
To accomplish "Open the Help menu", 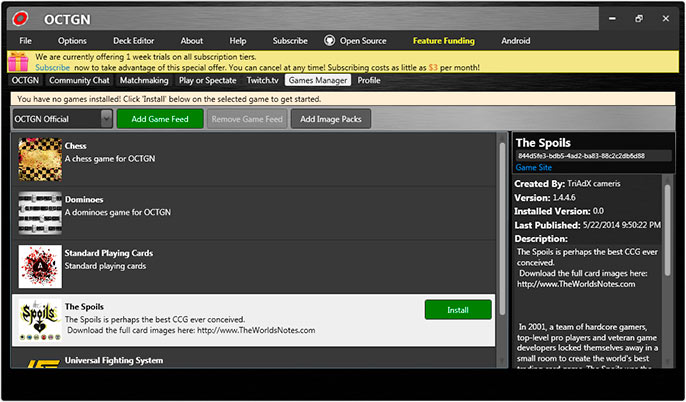I will (238, 41).
